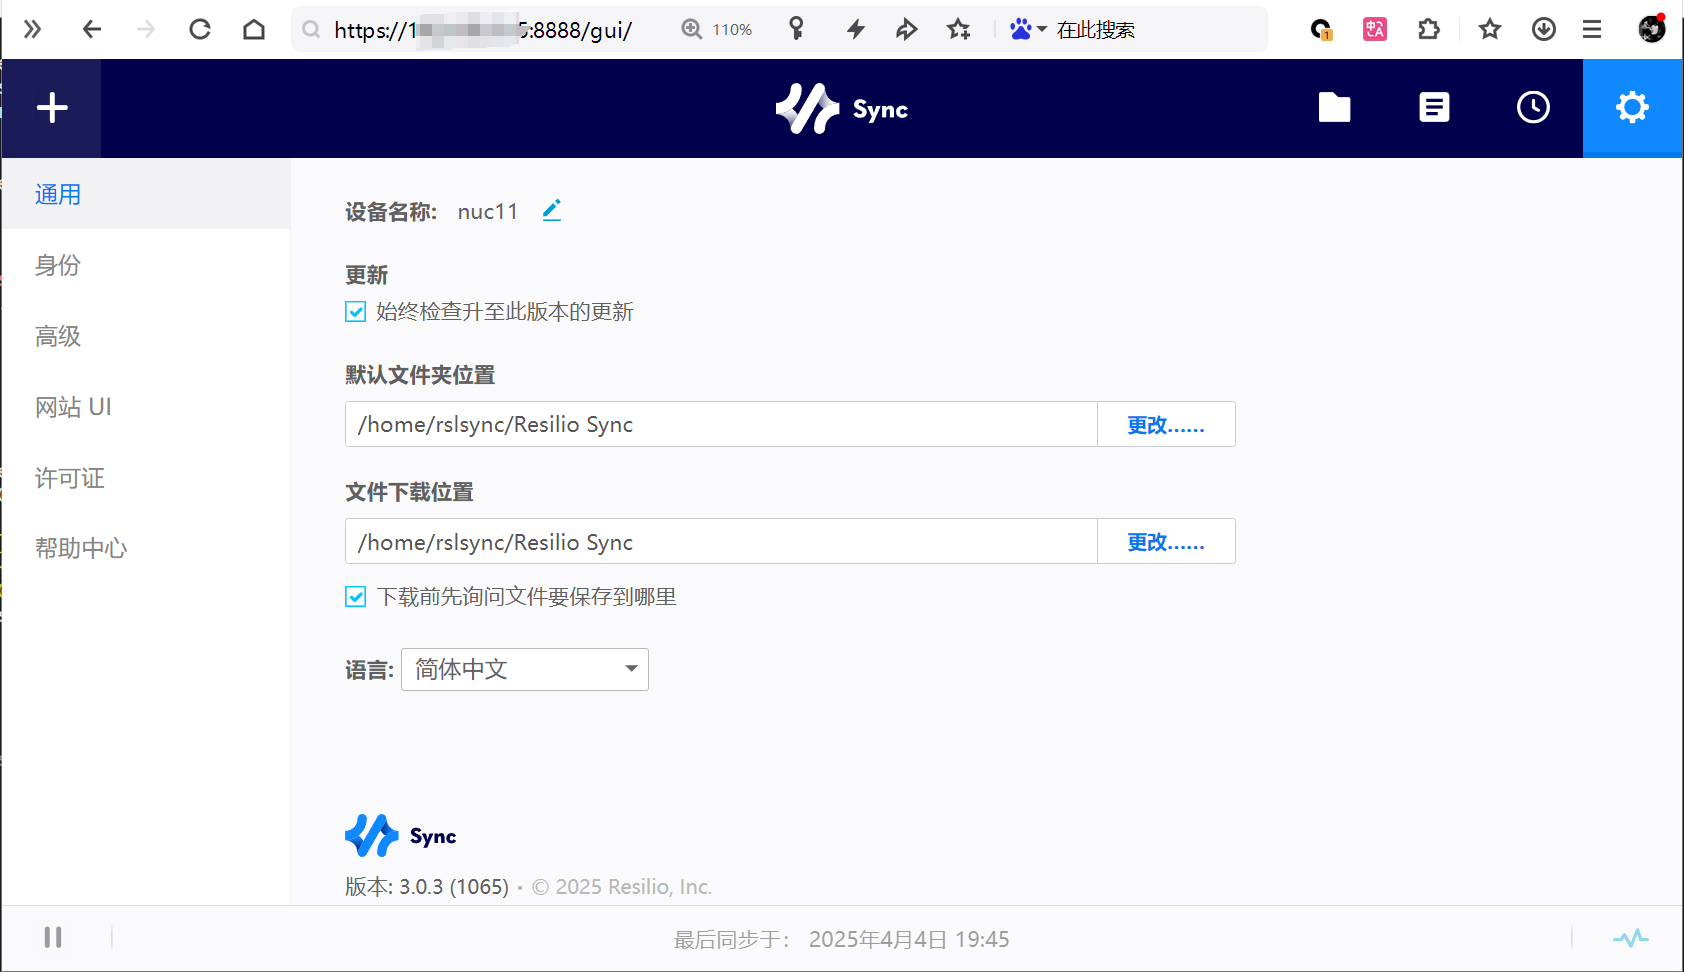
Task: Click the 110% zoom indicator
Action: tap(717, 30)
